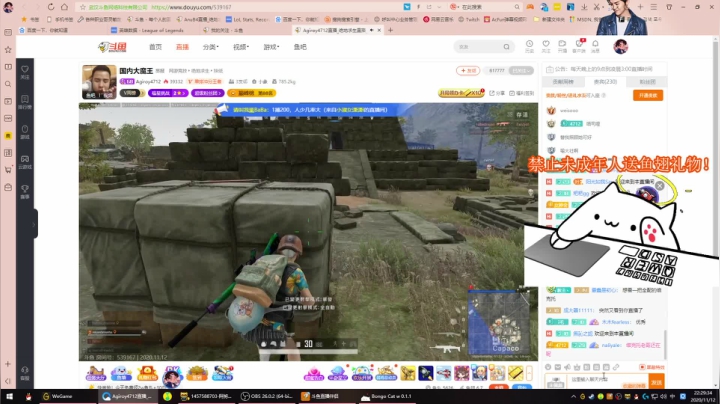Screen dimensions: 720x404
Task: Click the rocket gift icon on a dark background
Action: click(426, 373)
